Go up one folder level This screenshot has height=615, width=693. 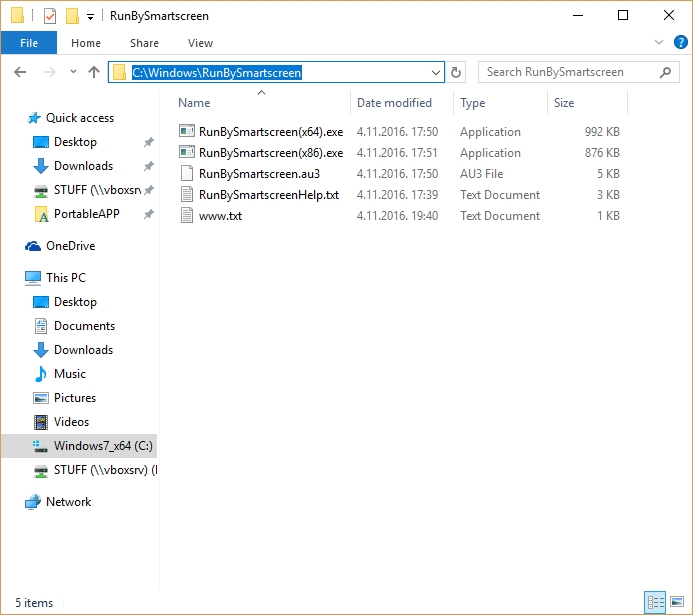pos(94,72)
